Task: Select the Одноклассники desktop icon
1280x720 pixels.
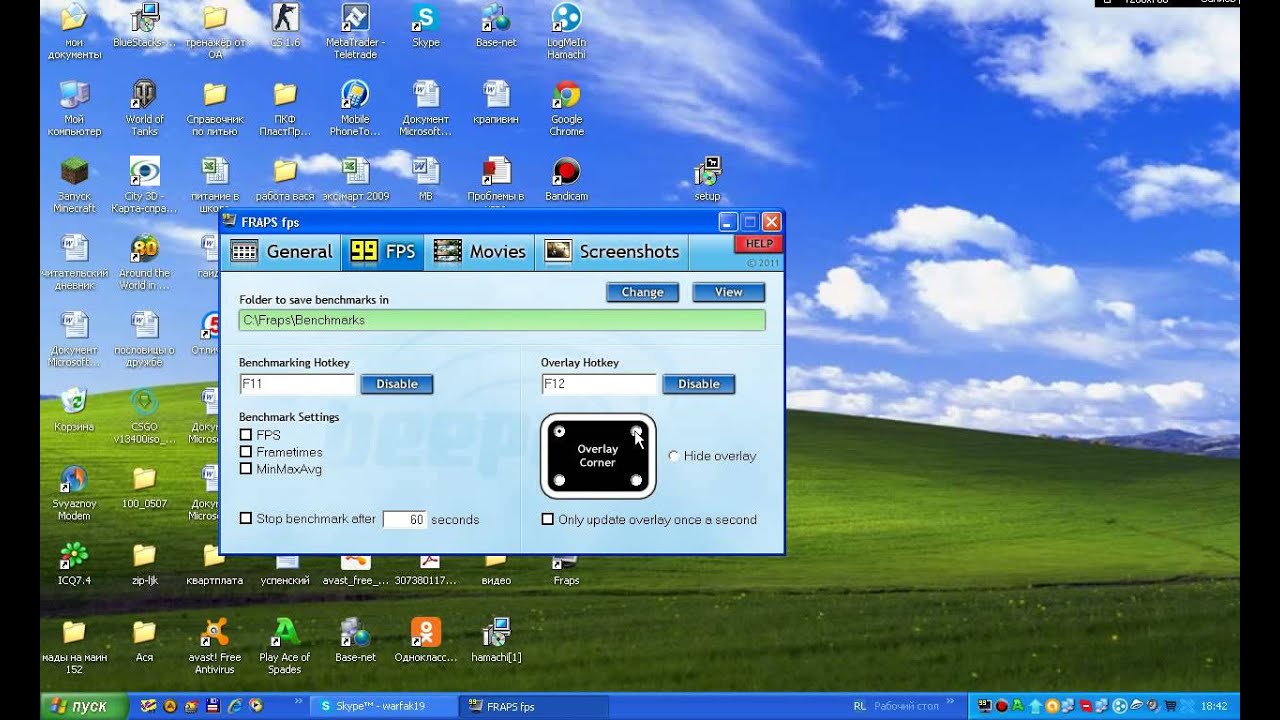Action: click(x=426, y=640)
